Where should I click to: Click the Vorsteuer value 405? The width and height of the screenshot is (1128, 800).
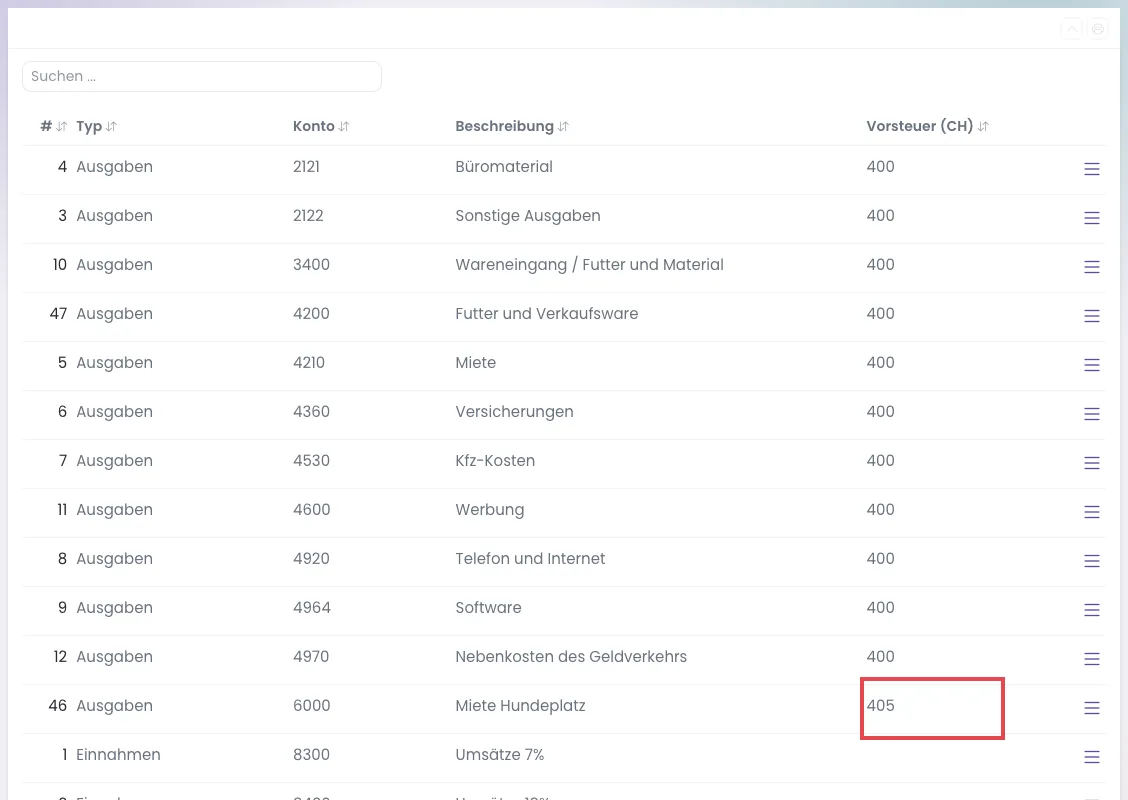pyautogui.click(x=880, y=705)
